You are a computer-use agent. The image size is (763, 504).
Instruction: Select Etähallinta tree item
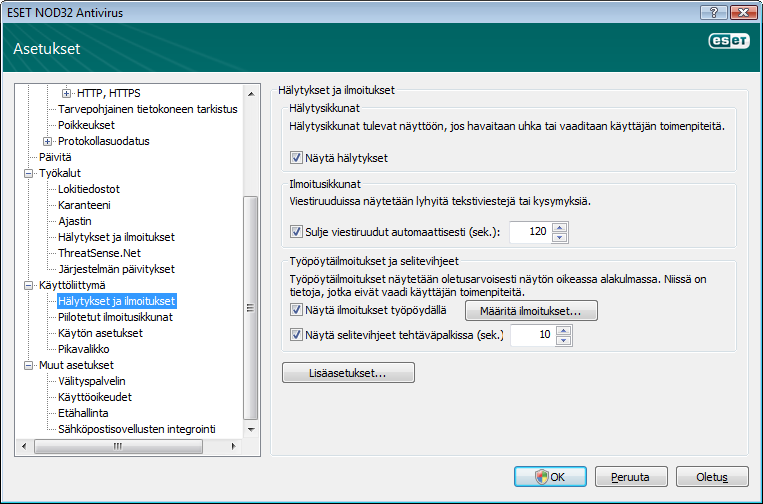coord(83,414)
